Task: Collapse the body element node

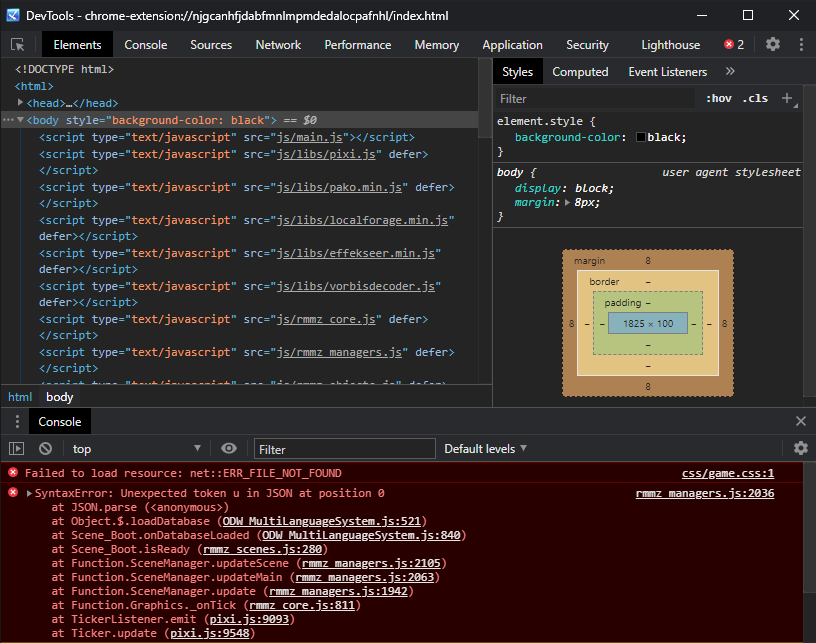Action: (x=20, y=120)
